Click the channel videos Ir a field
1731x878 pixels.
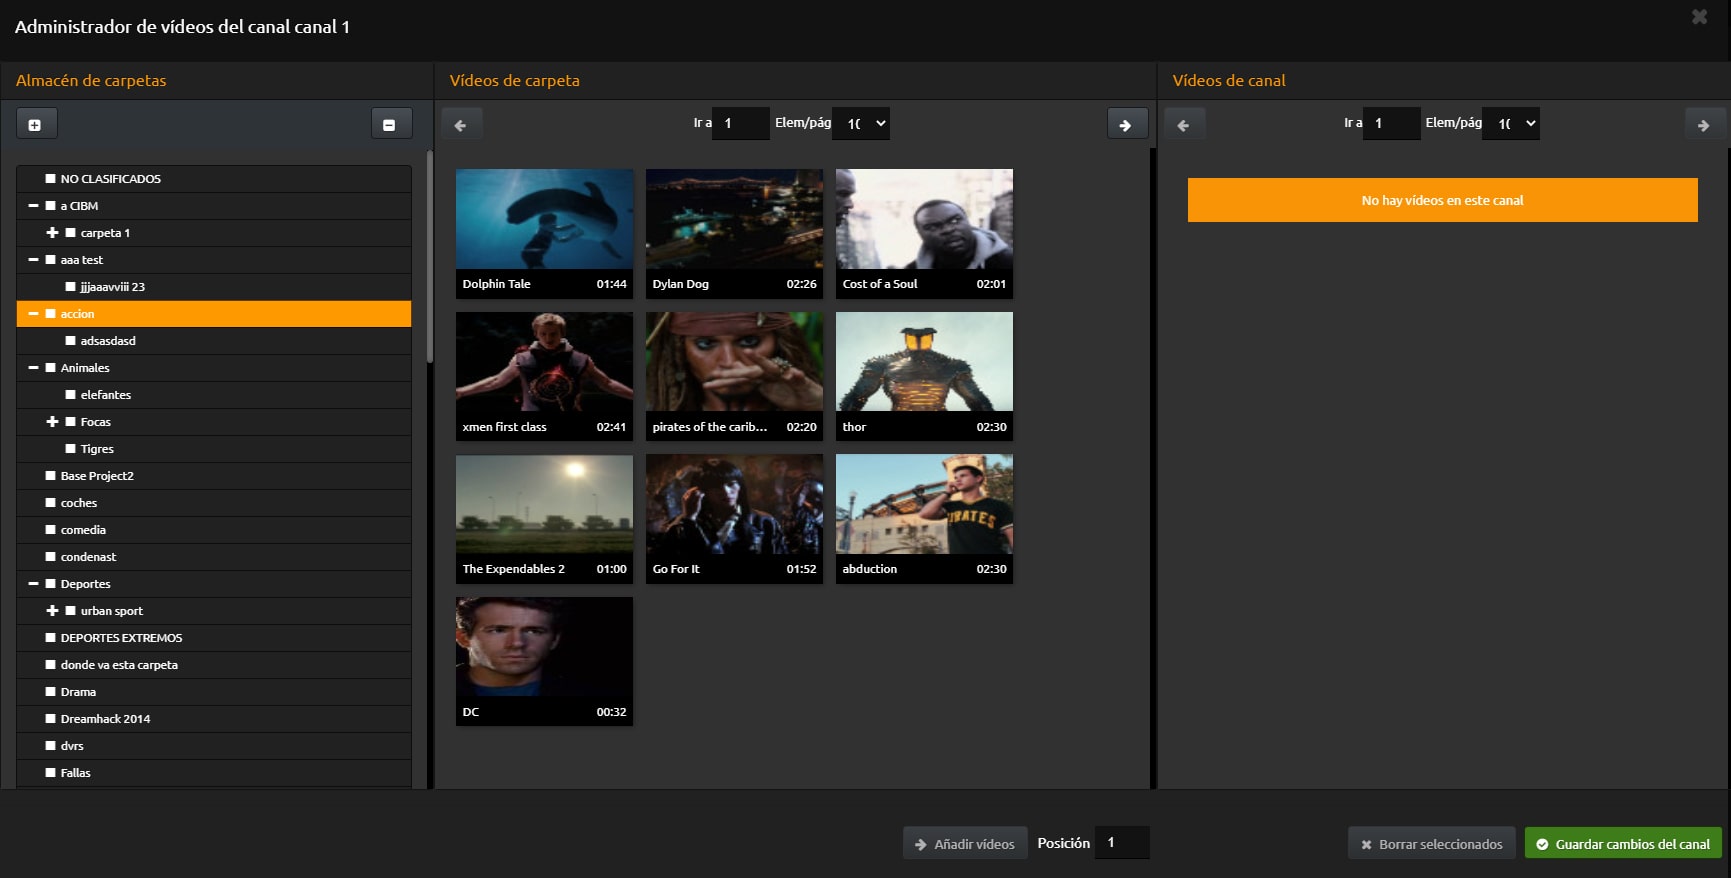pos(1391,123)
